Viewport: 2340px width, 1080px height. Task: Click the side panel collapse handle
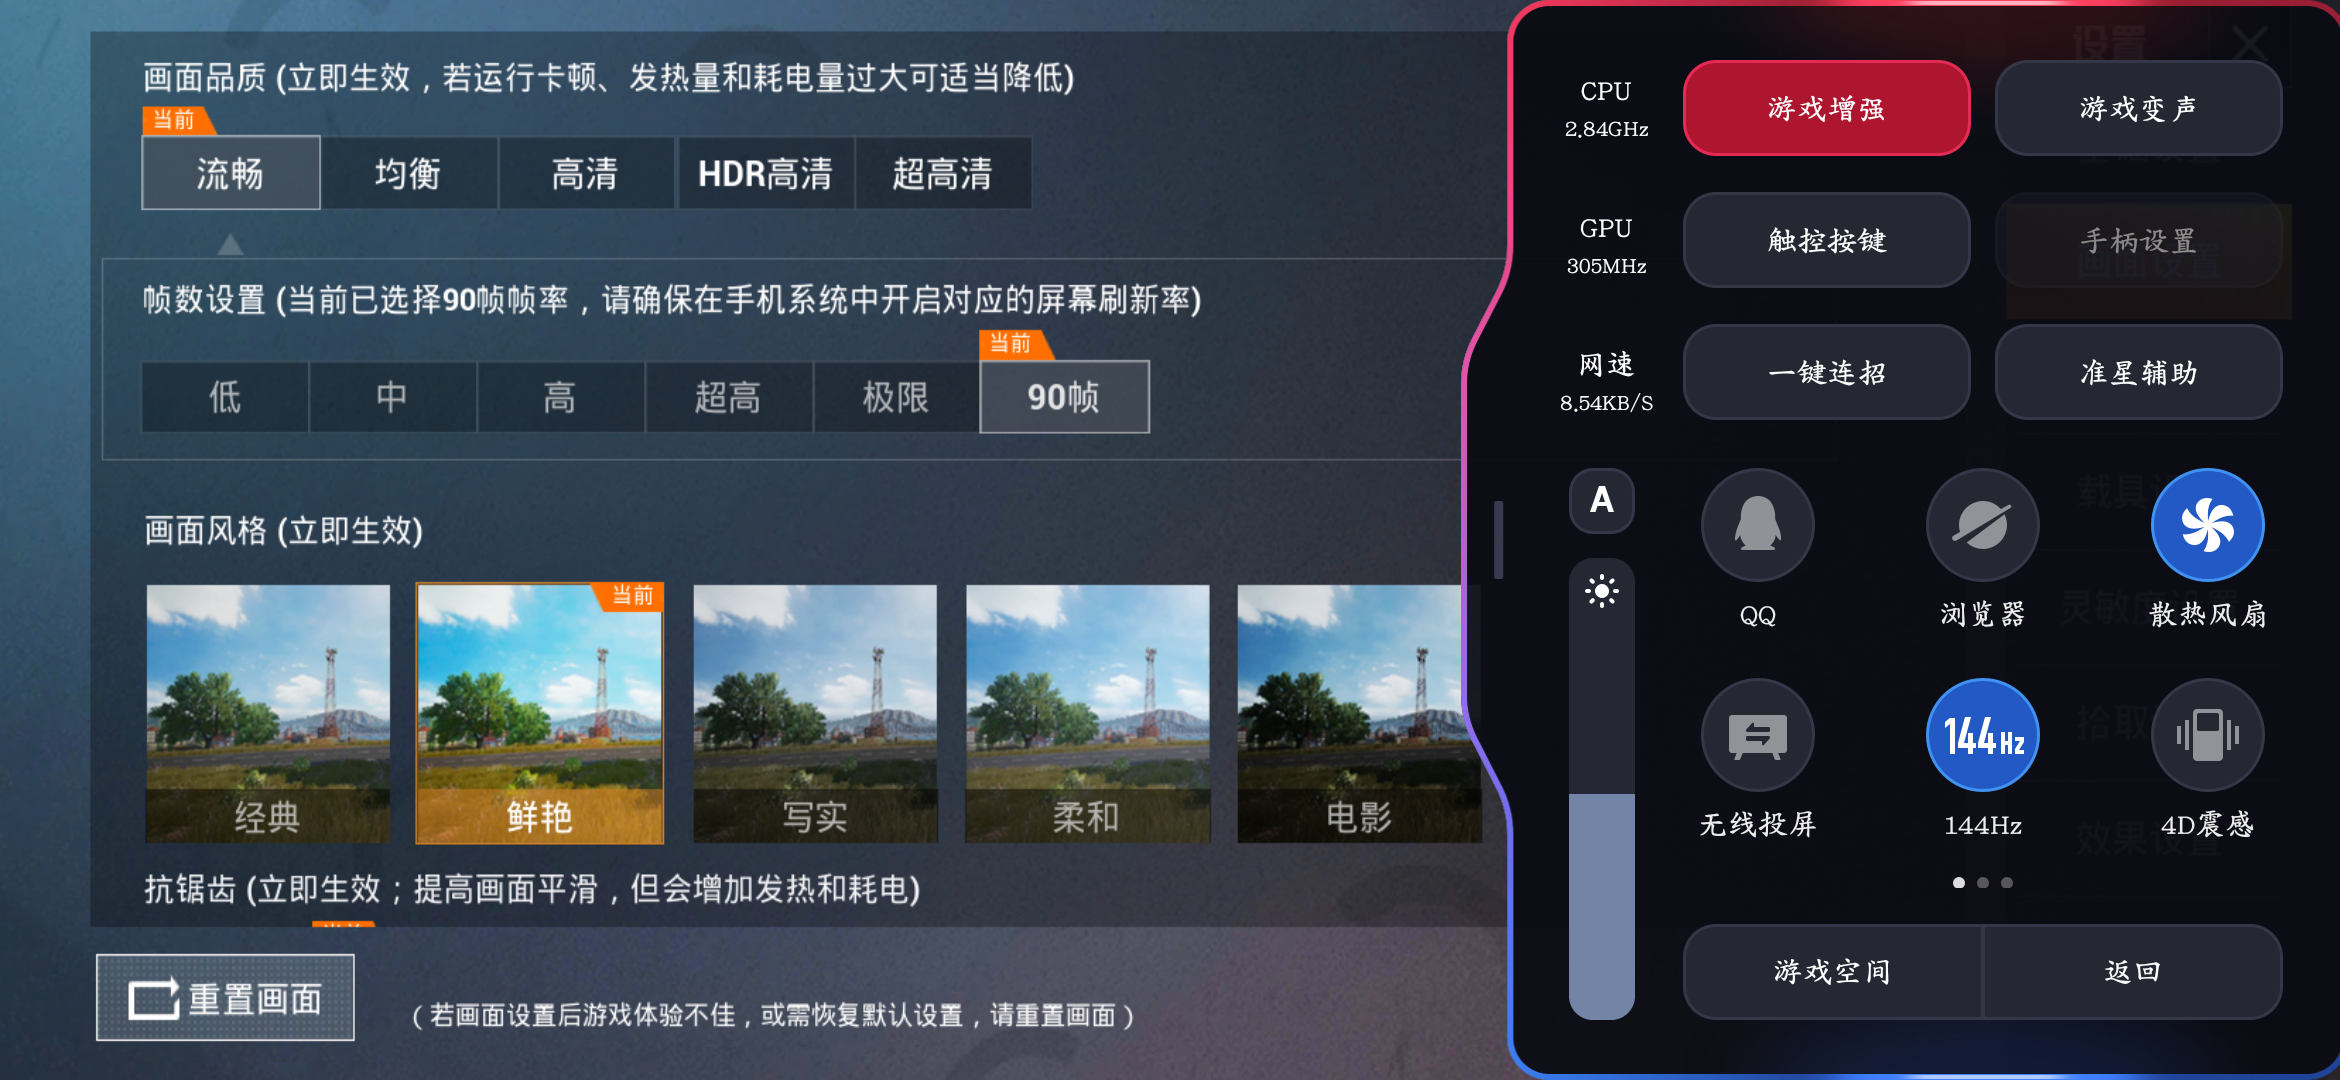(x=1498, y=539)
